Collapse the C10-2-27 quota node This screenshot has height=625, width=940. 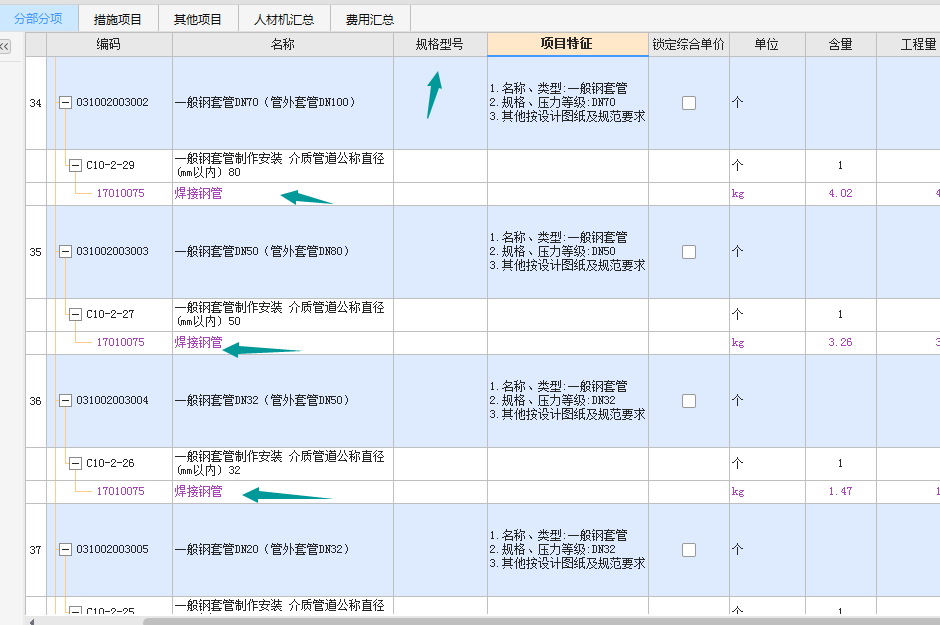tap(75, 314)
